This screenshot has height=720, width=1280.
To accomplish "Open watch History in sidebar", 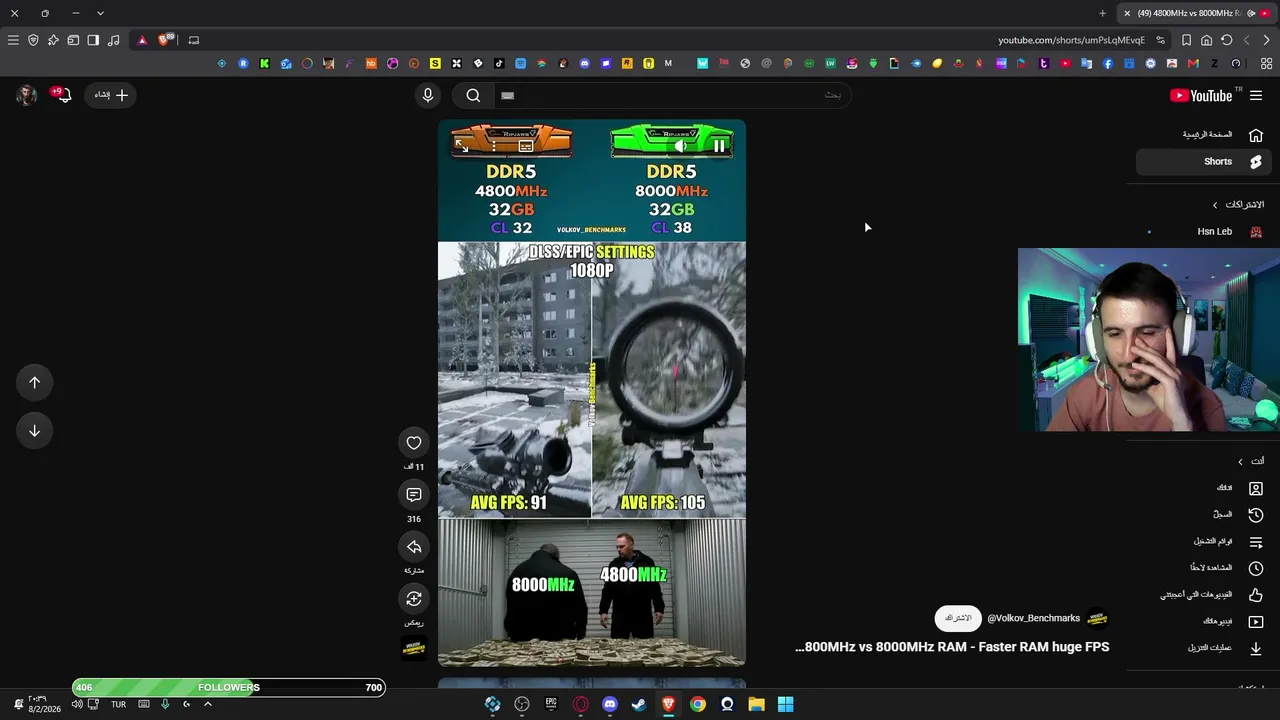I will [x=1204, y=514].
